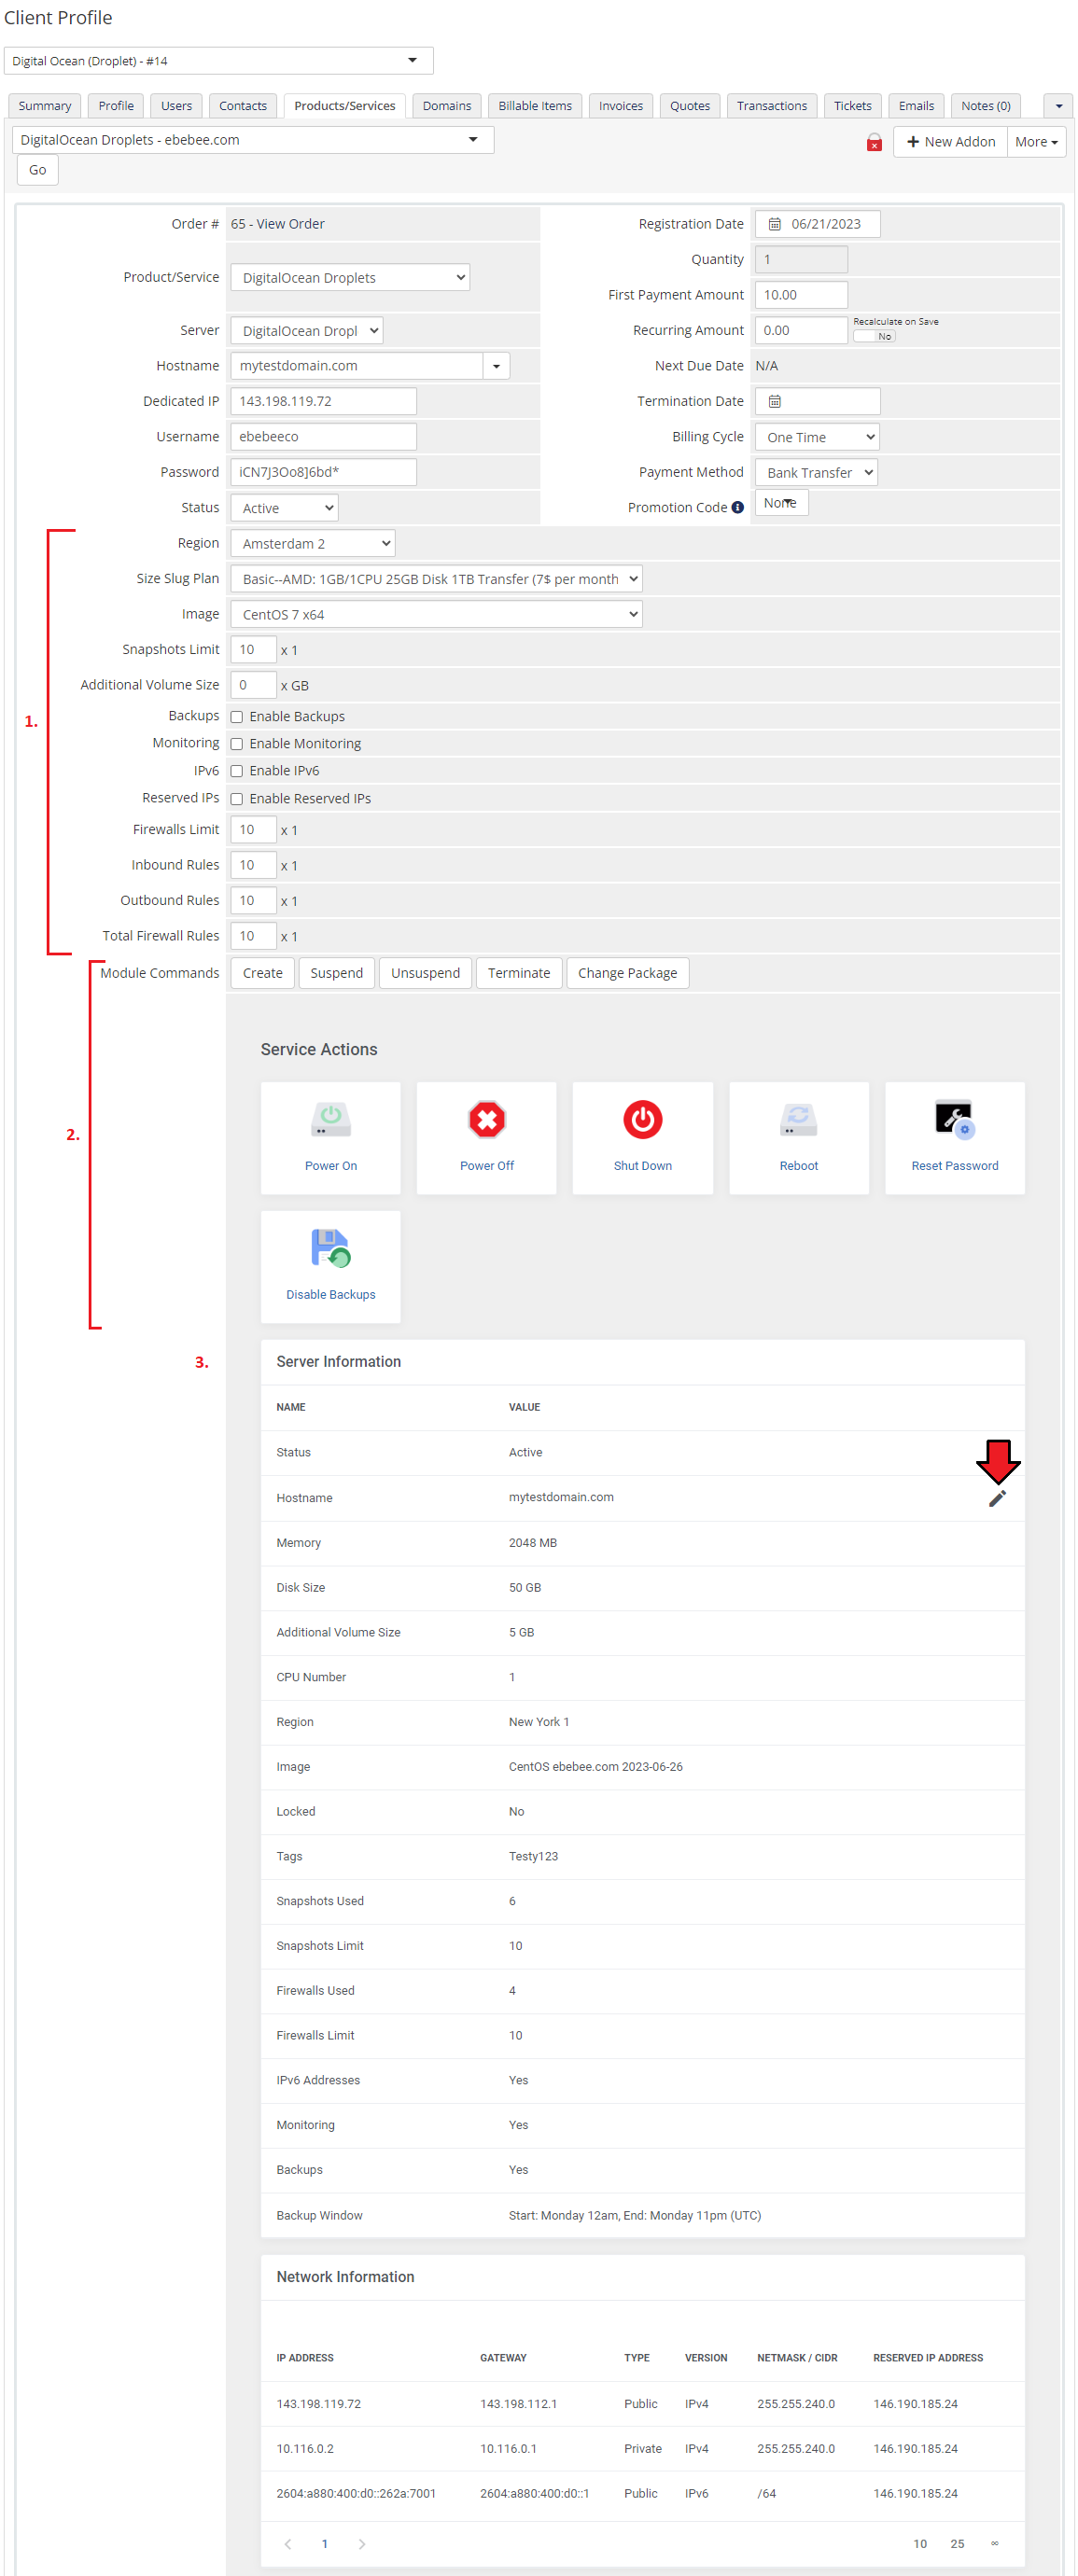Switch to the Contacts tab

[x=243, y=106]
